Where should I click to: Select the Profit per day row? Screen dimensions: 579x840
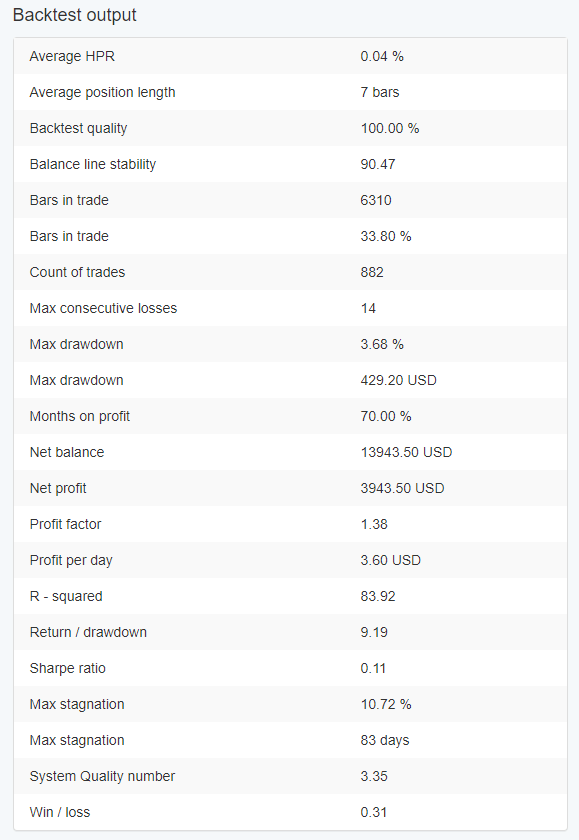coord(290,560)
